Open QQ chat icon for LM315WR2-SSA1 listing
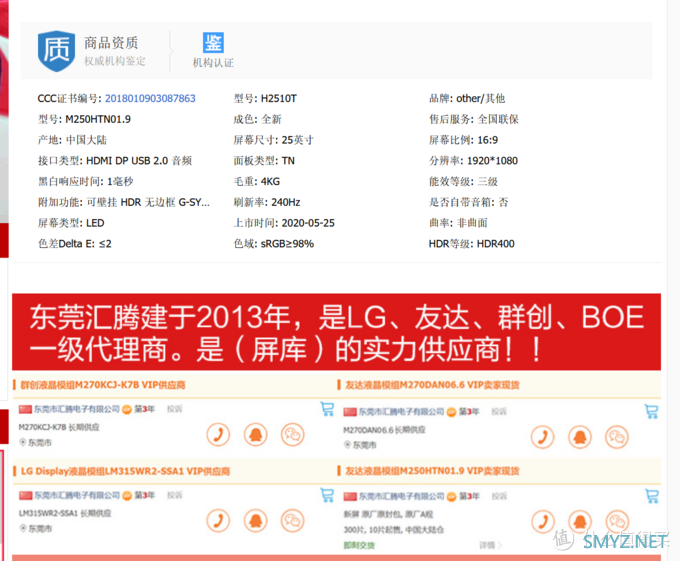The width and height of the screenshot is (680, 561). pos(255,520)
